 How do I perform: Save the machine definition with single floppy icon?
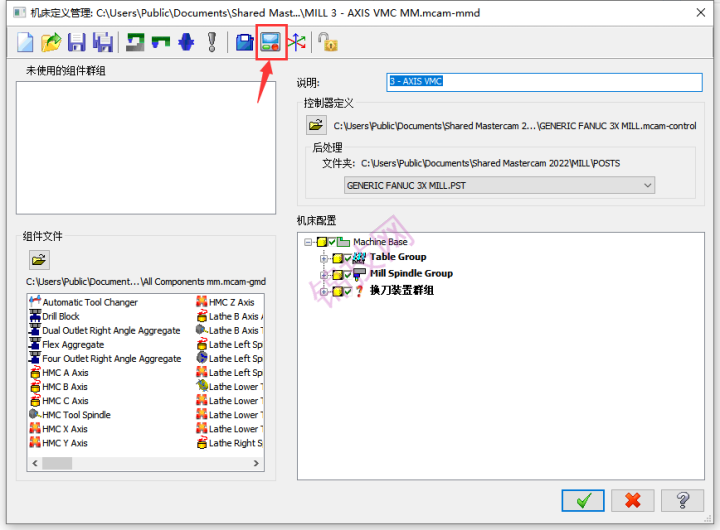point(77,42)
